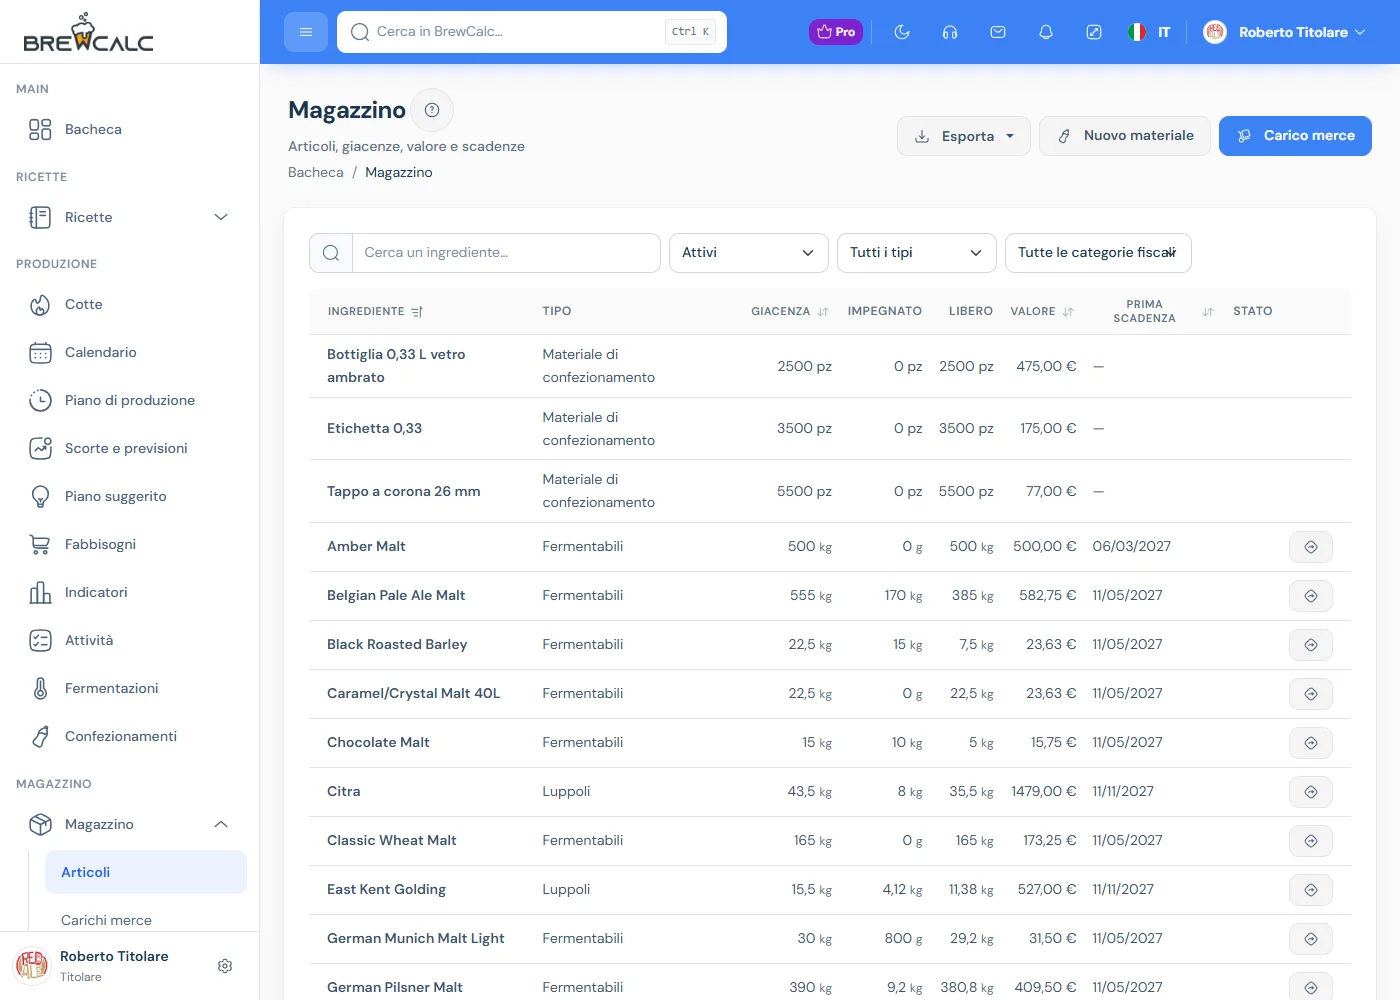Open the Bacheca sidebar item

pos(130,129)
